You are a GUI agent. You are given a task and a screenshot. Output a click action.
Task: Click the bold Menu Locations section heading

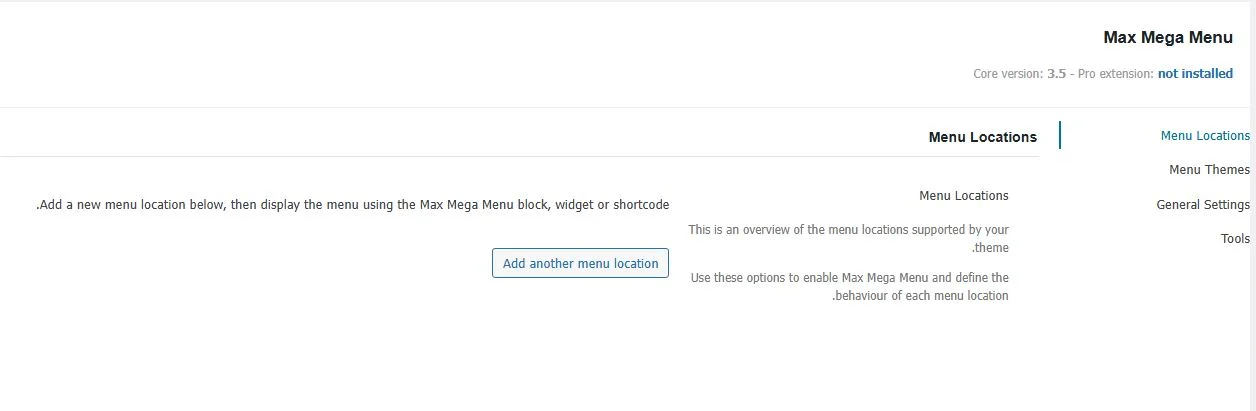982,138
